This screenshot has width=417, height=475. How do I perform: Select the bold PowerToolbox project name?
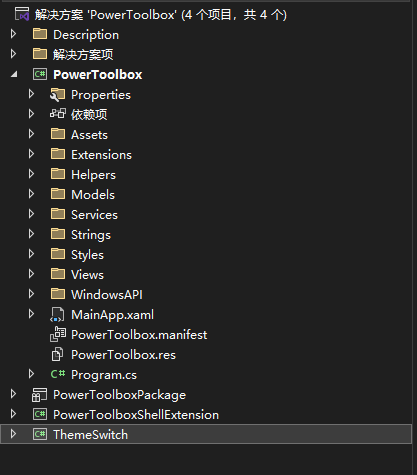click(98, 75)
